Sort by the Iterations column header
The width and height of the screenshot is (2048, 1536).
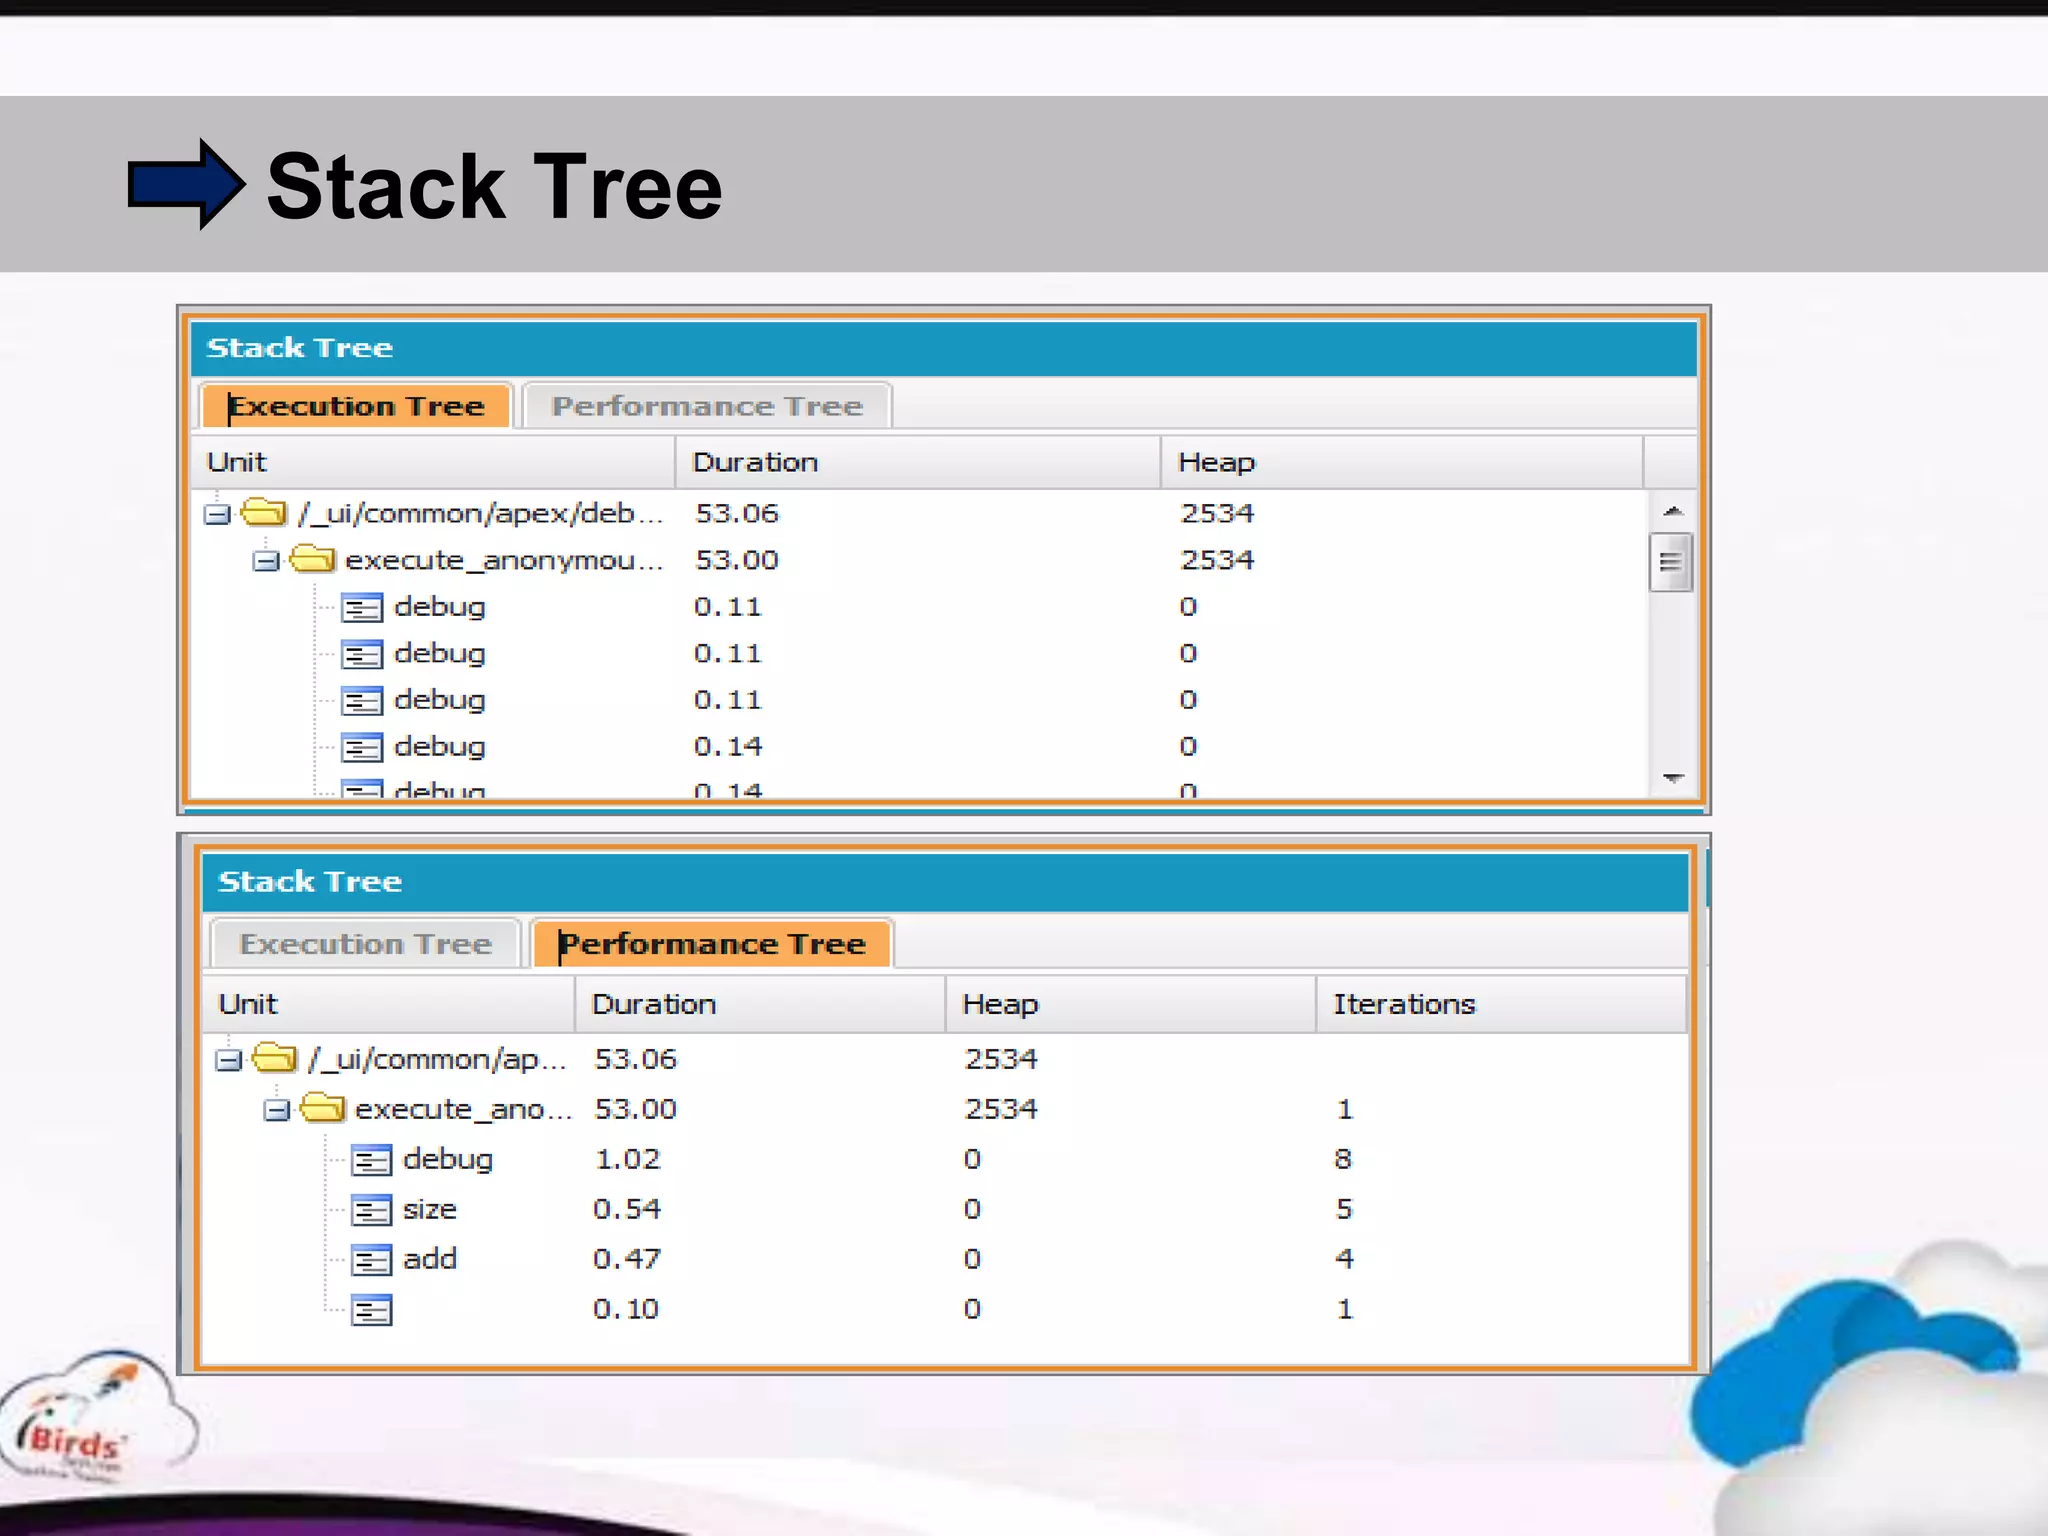pyautogui.click(x=1403, y=1004)
